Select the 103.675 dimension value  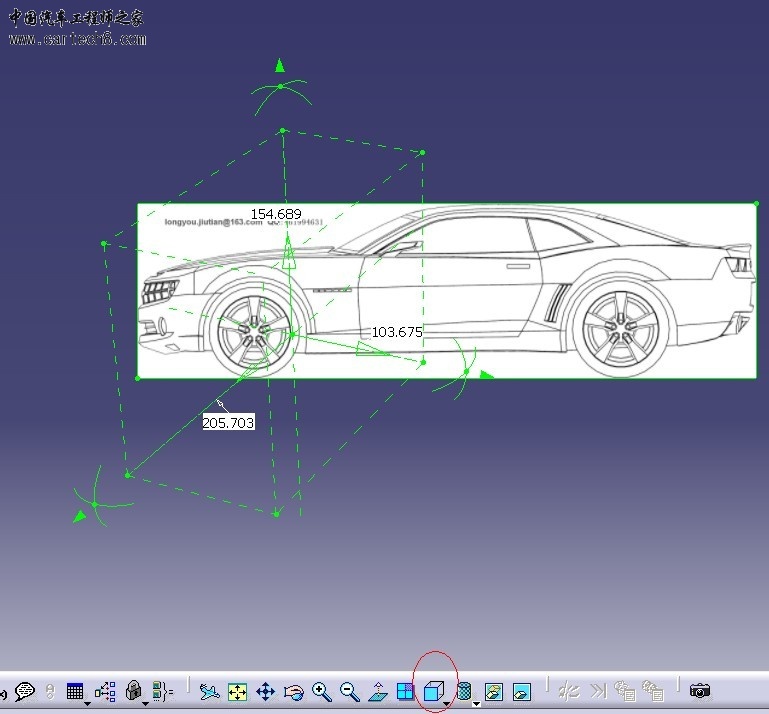click(397, 332)
